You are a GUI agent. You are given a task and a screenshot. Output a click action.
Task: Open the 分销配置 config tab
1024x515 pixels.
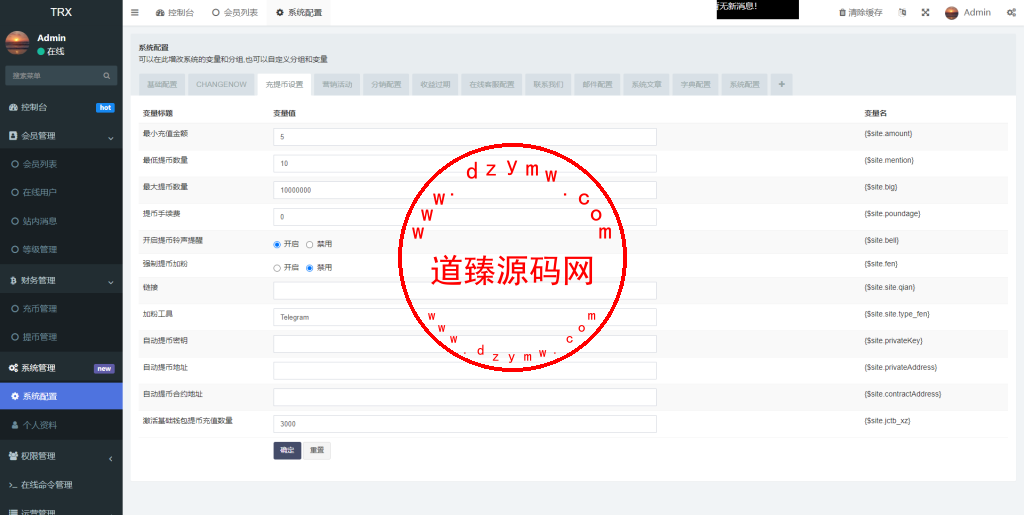(386, 85)
